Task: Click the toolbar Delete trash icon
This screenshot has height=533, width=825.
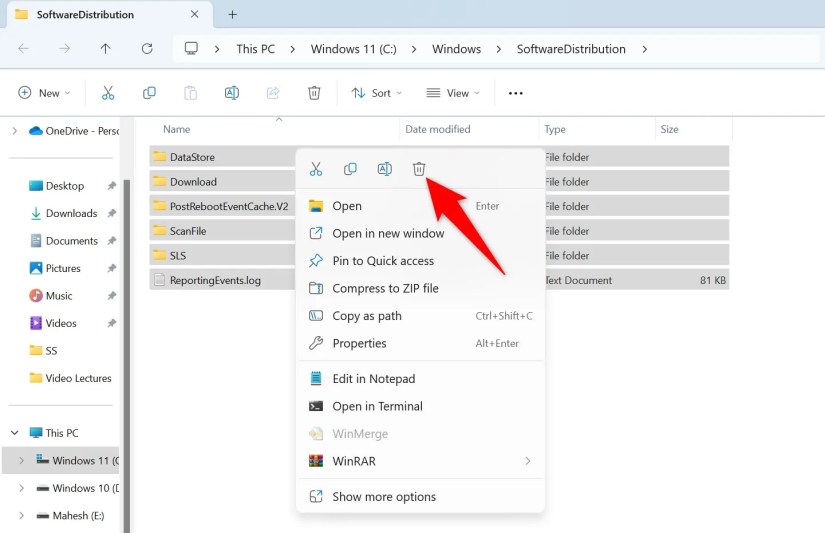Action: coord(314,93)
